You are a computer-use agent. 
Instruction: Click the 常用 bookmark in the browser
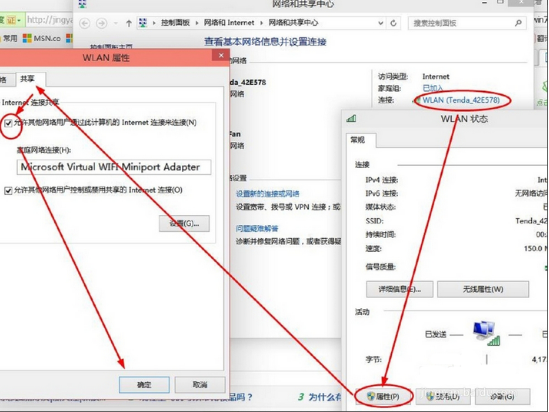click(x=9, y=38)
